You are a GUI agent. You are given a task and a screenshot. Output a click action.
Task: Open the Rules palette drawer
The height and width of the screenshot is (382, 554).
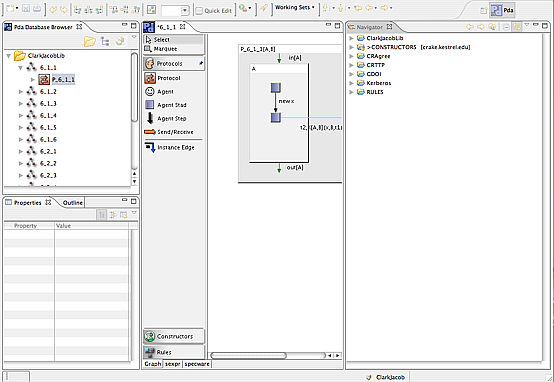[x=174, y=352]
